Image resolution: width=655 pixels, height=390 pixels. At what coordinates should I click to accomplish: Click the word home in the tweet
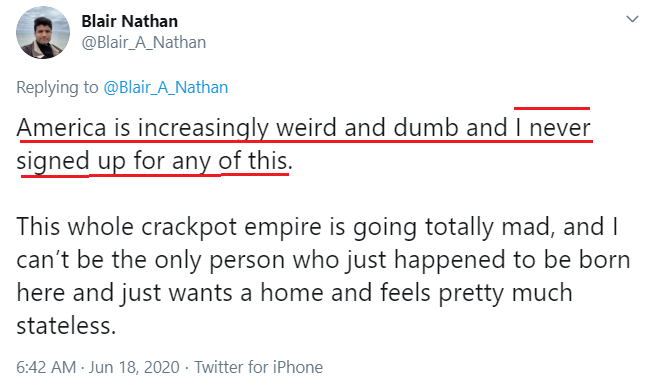292,293
